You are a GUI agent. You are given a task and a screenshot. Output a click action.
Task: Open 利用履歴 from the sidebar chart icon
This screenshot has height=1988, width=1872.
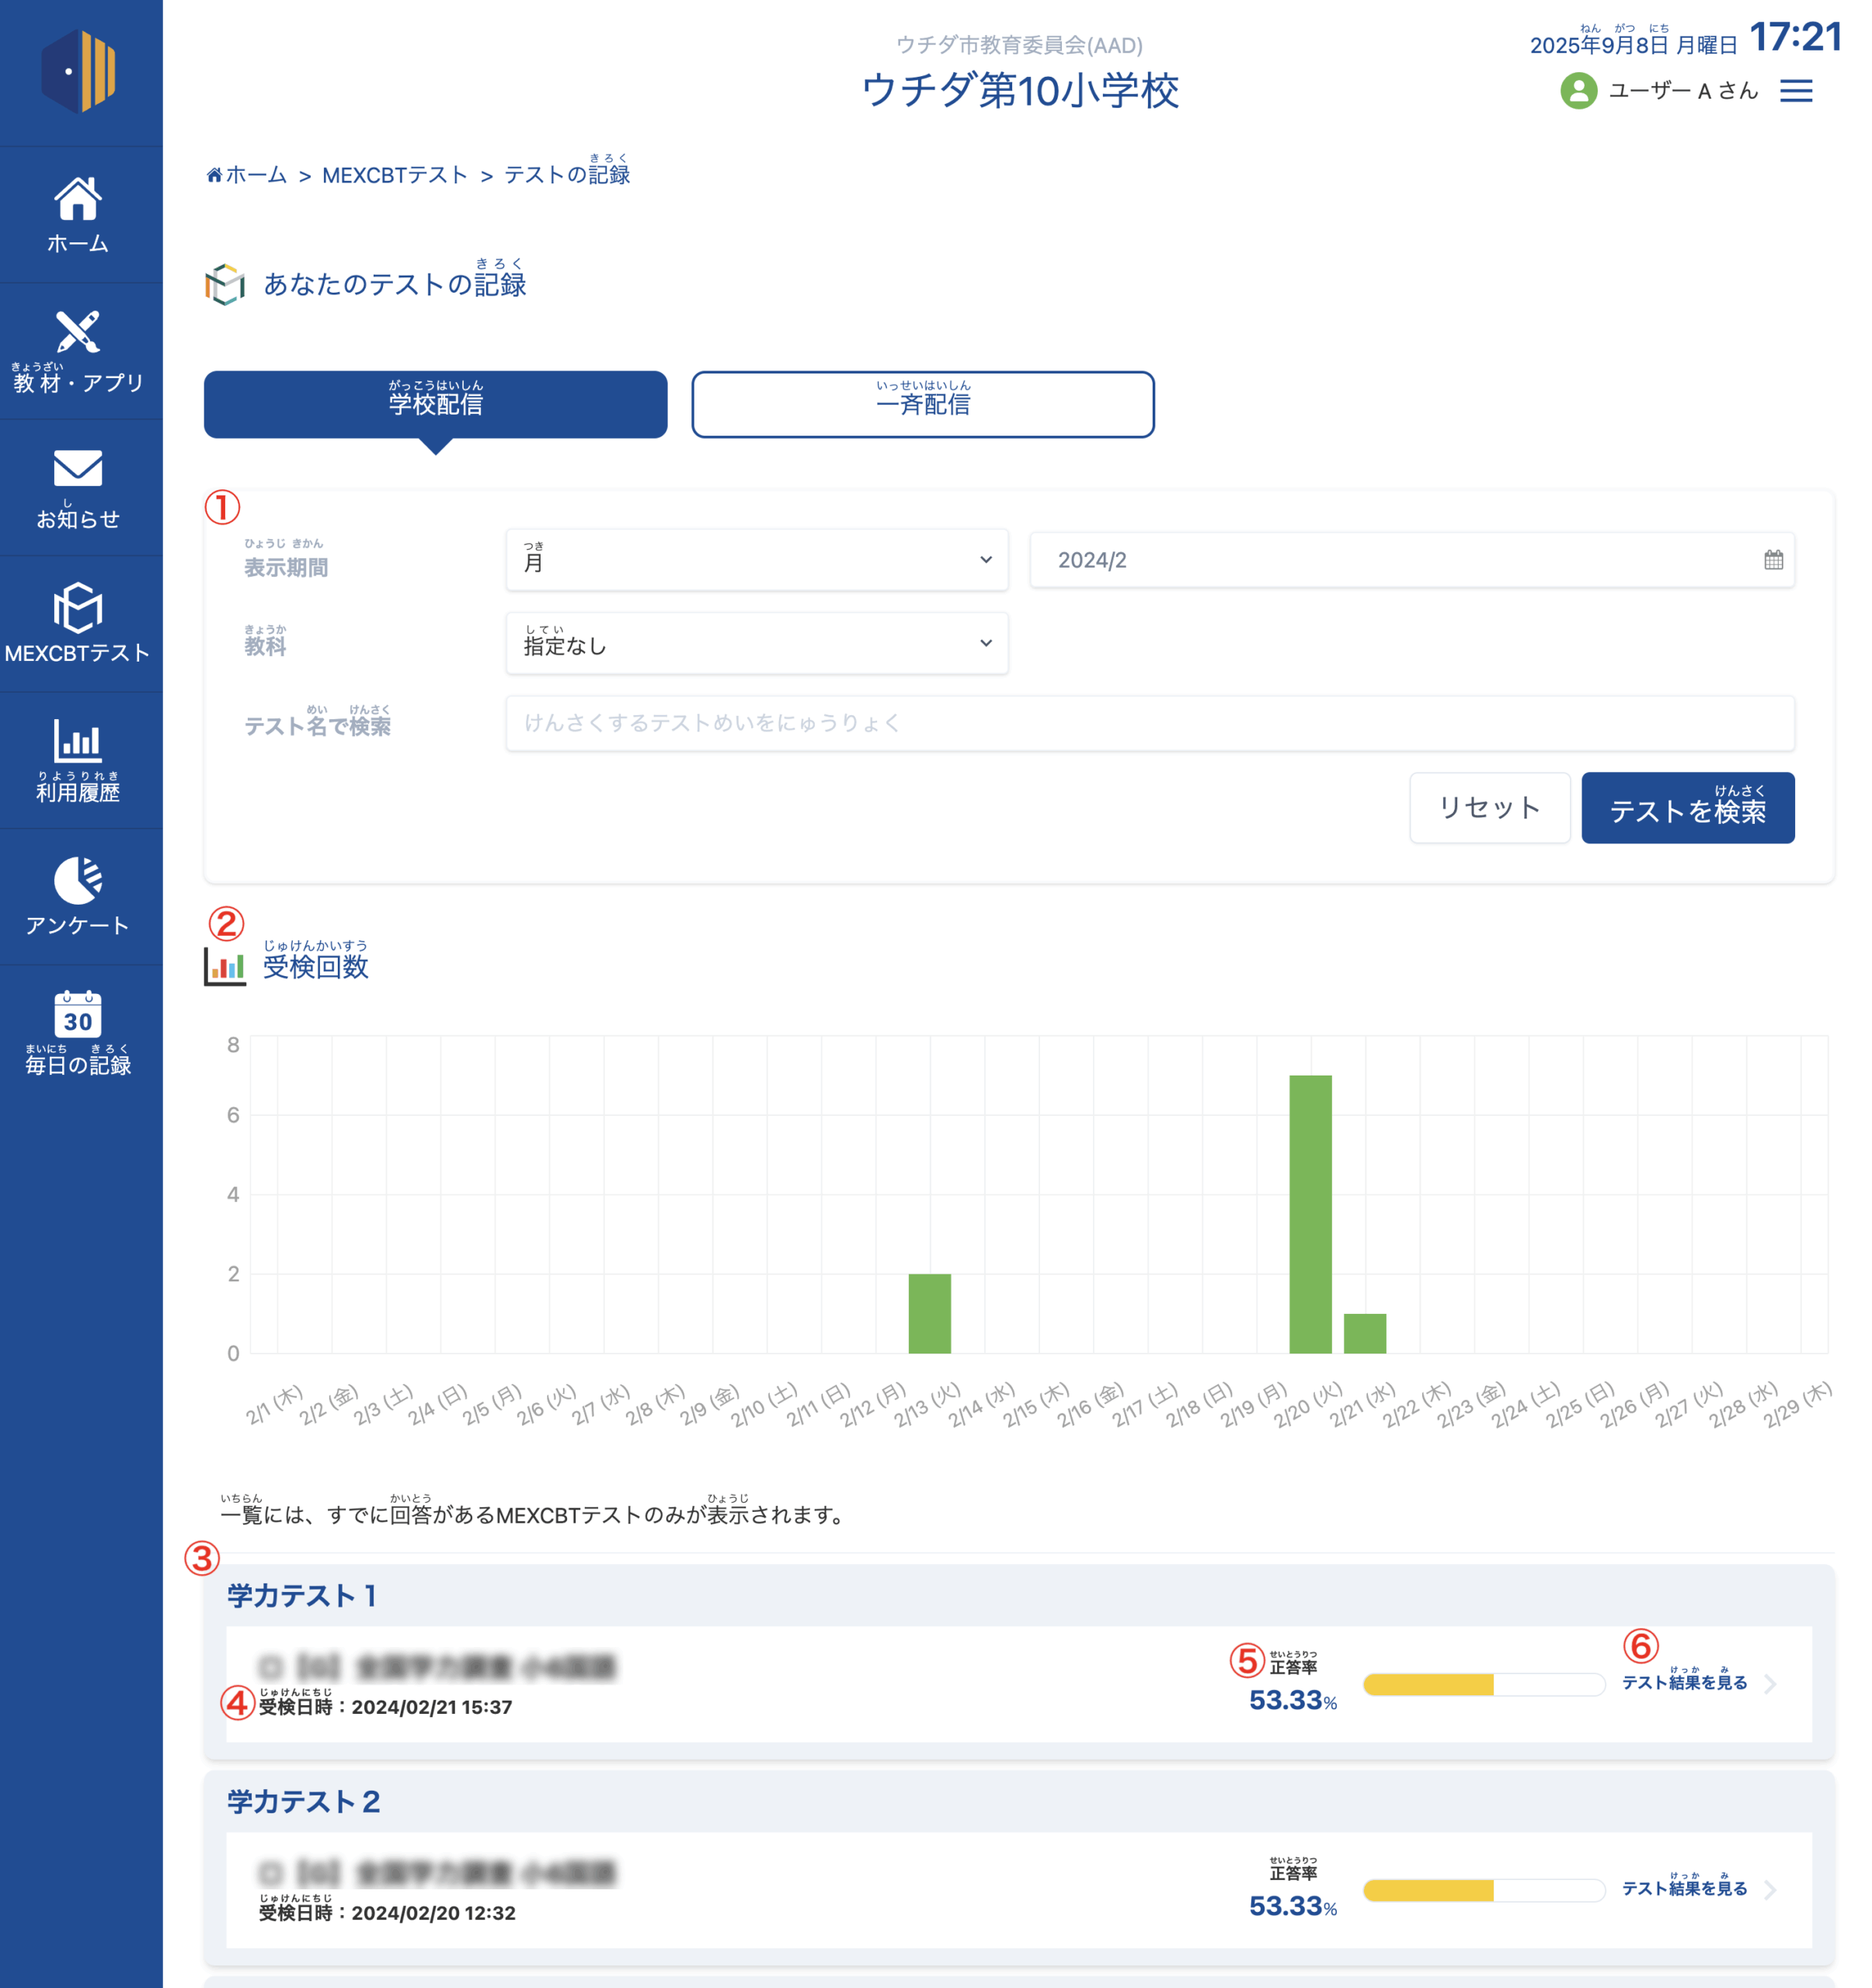click(78, 741)
